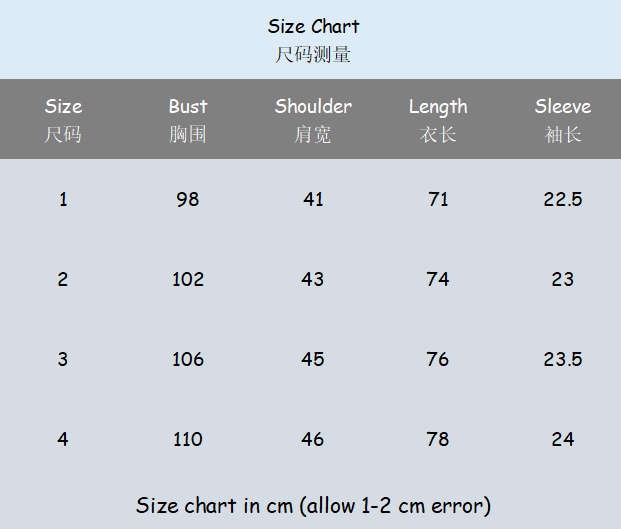Click the Length column header
Viewport: 621px width, 529px height.
[438, 107]
